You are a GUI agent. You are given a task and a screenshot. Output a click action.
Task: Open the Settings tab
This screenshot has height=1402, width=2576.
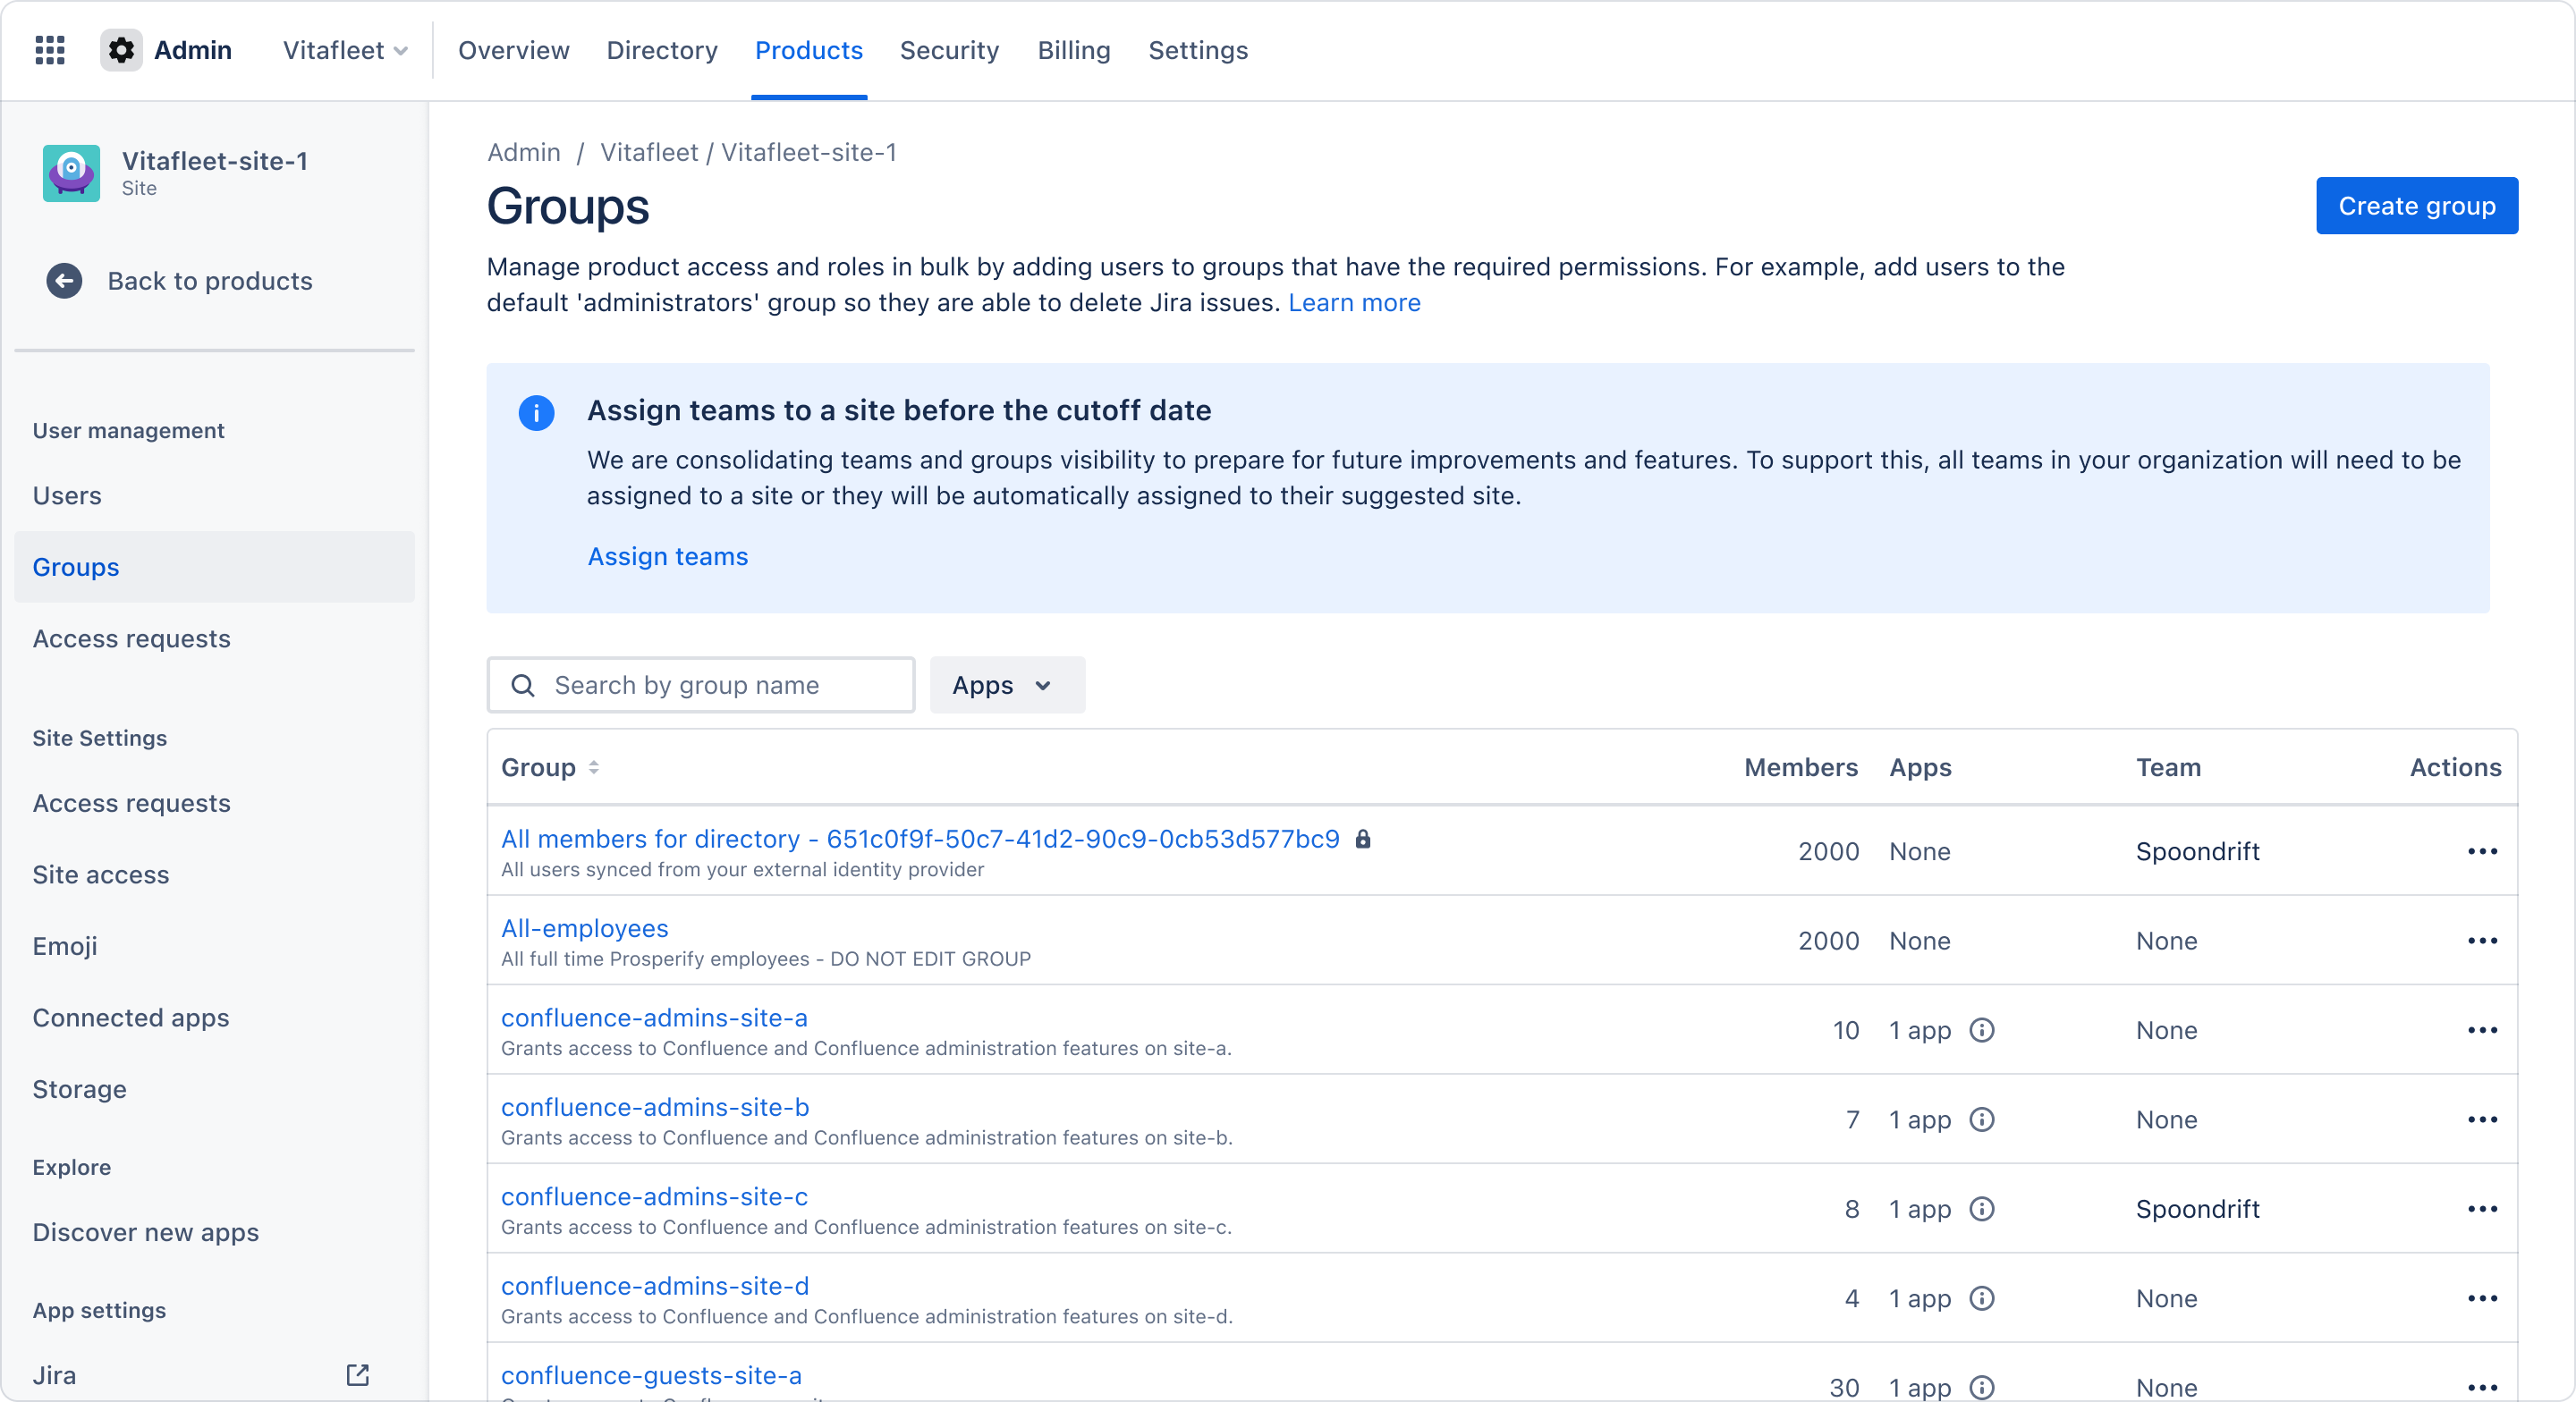click(x=1198, y=50)
